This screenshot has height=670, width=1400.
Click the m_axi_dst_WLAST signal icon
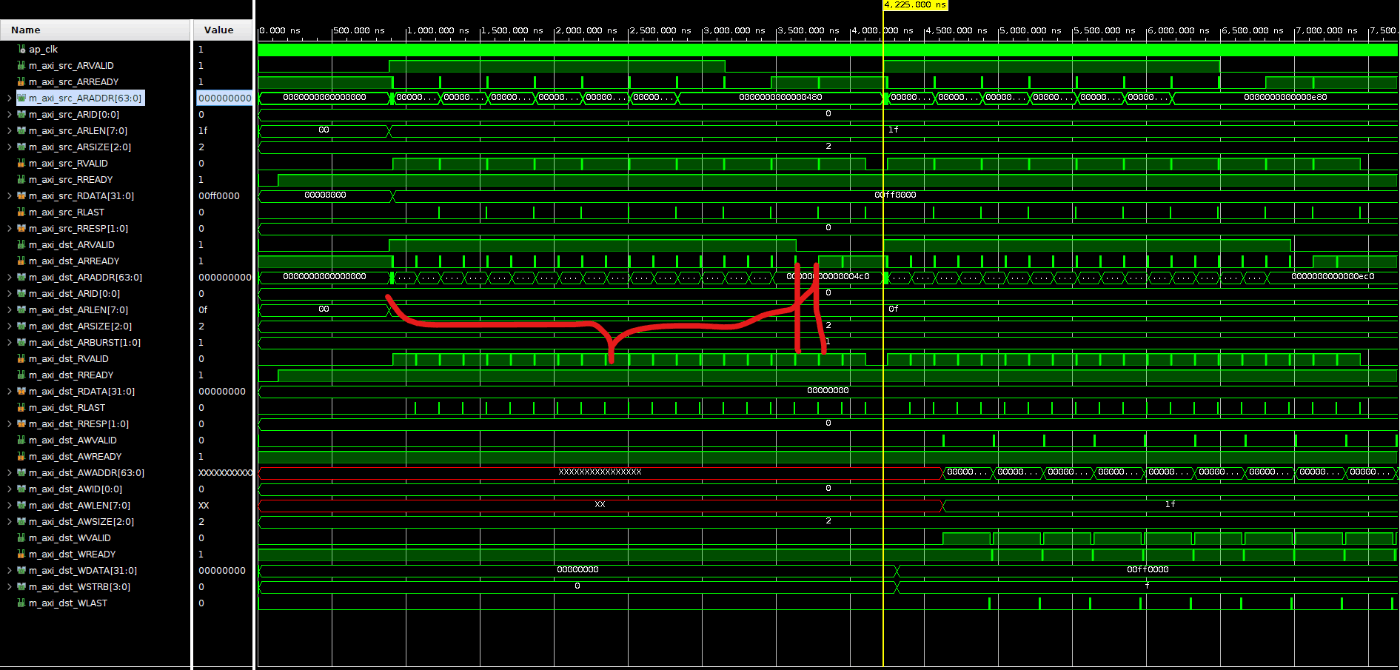(22, 603)
